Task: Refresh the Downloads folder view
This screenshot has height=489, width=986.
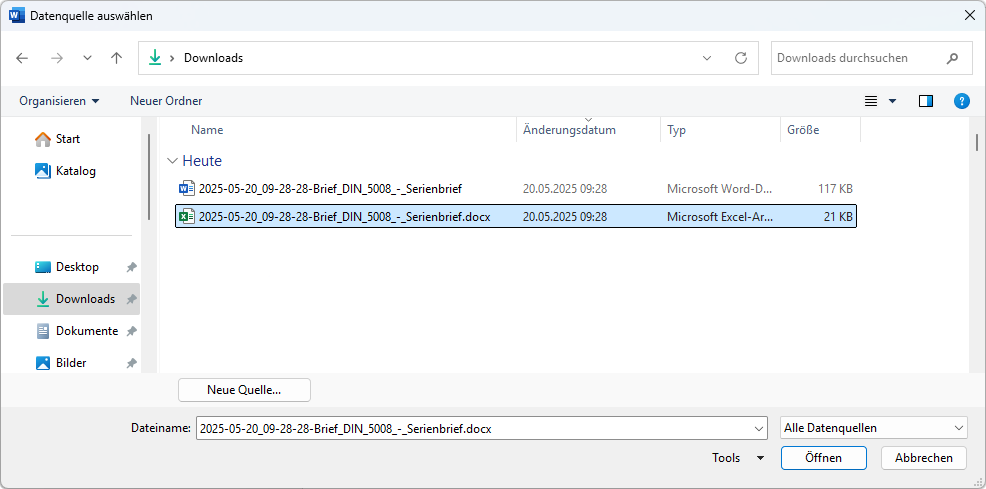Action: [741, 58]
